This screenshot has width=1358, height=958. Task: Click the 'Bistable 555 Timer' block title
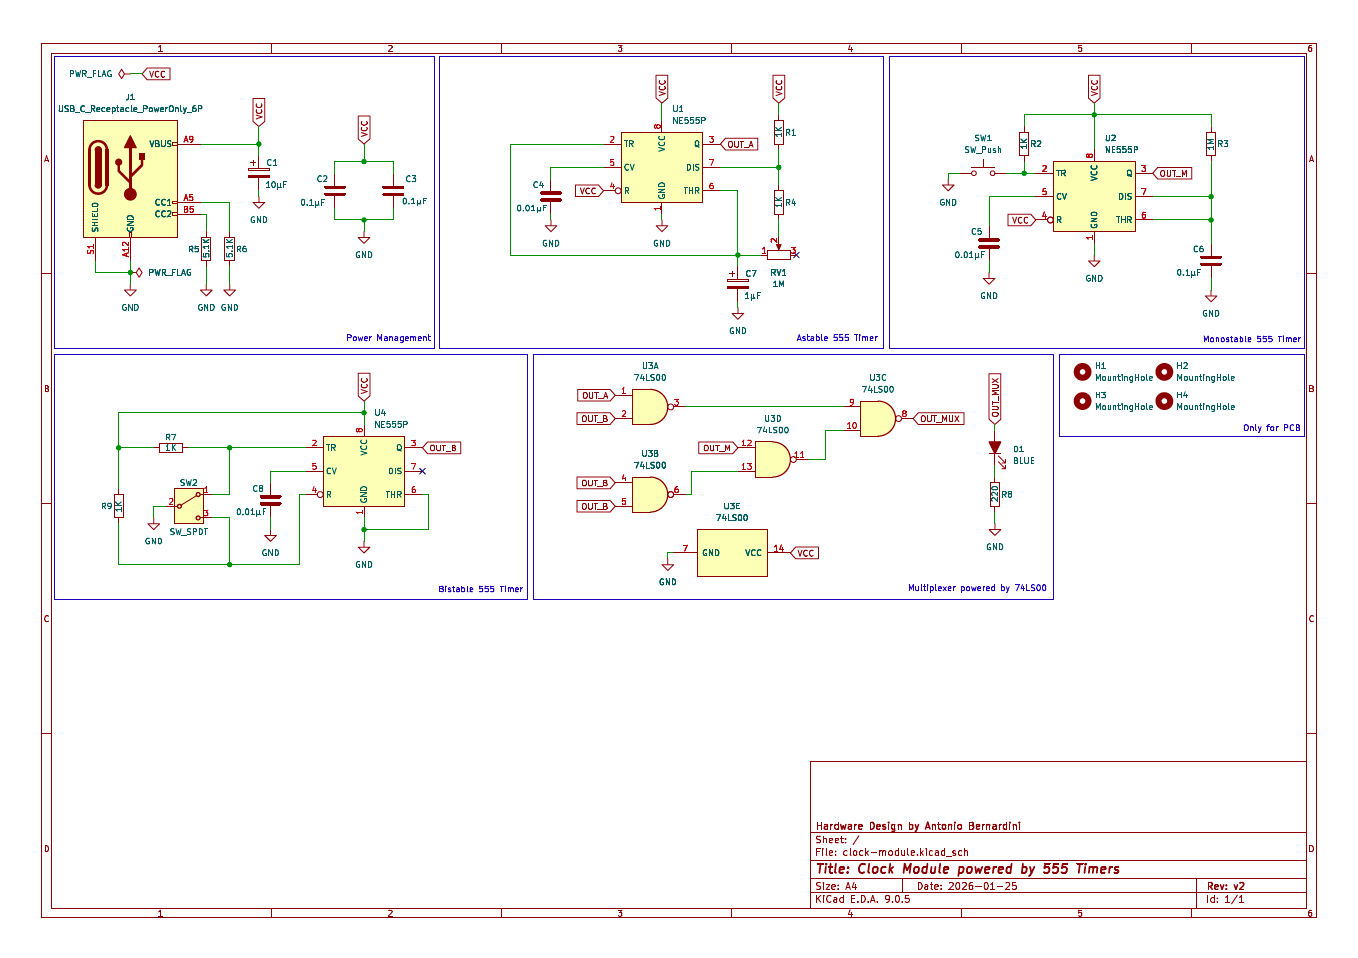[x=480, y=589]
